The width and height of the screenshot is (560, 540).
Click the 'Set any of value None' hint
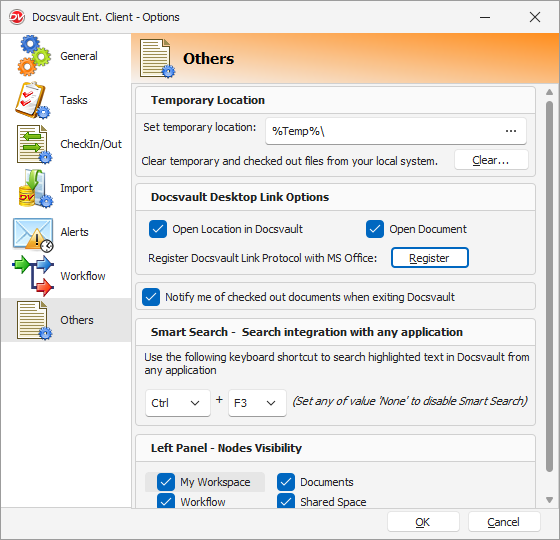pos(410,401)
